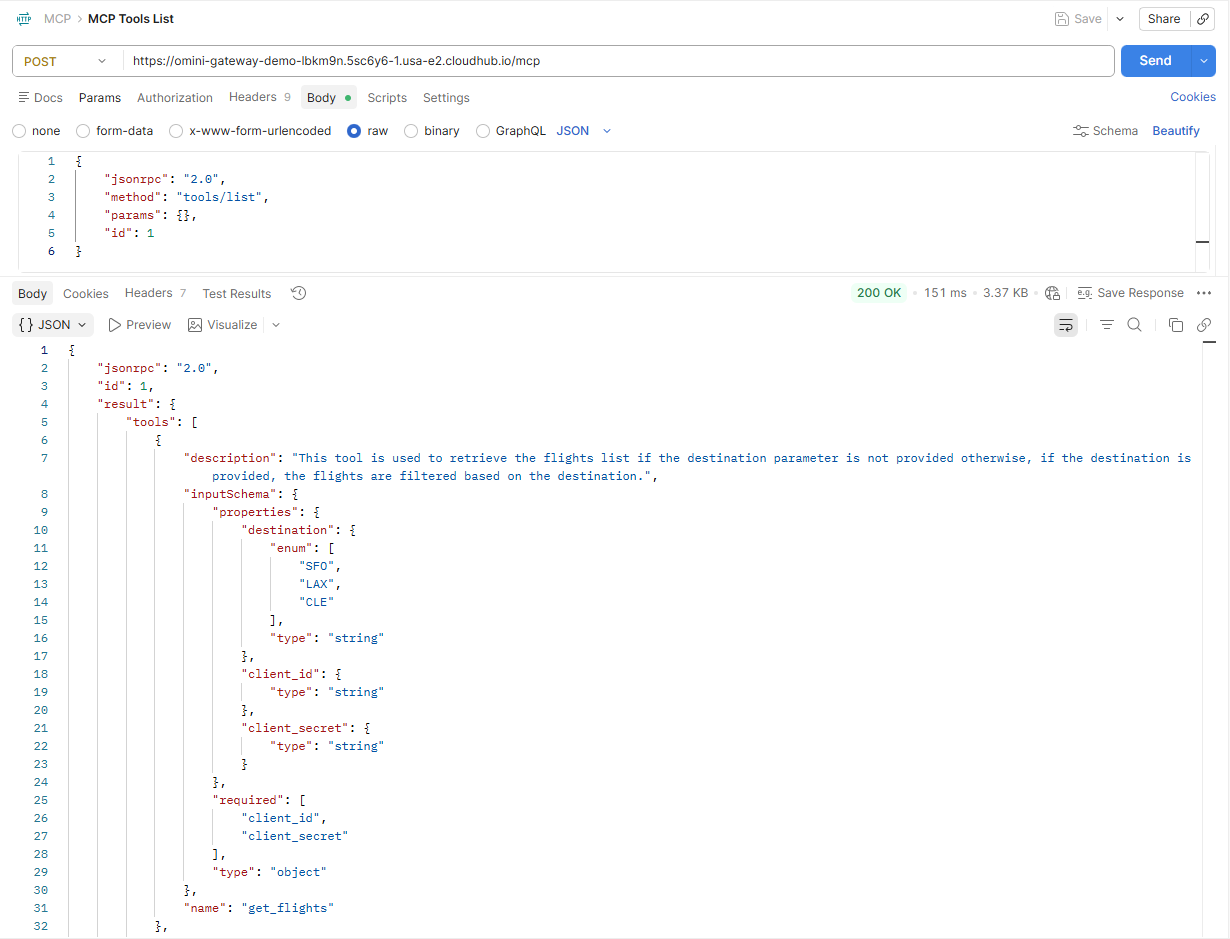Click the "params" key in request body
The image size is (1230, 939).
click(133, 215)
